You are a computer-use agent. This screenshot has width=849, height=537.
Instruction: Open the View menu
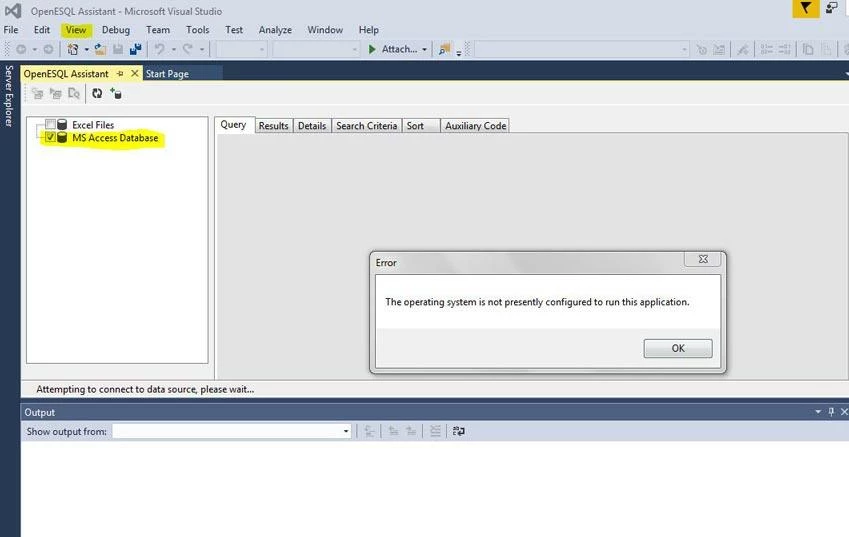76,30
